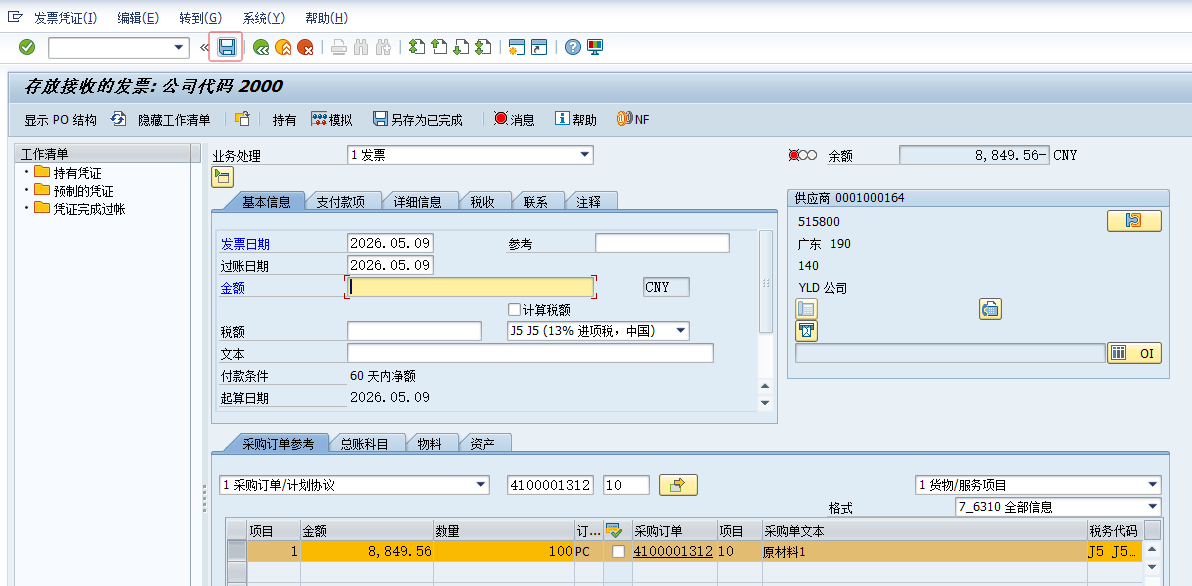Open the 编辑(E) menu

(138, 17)
